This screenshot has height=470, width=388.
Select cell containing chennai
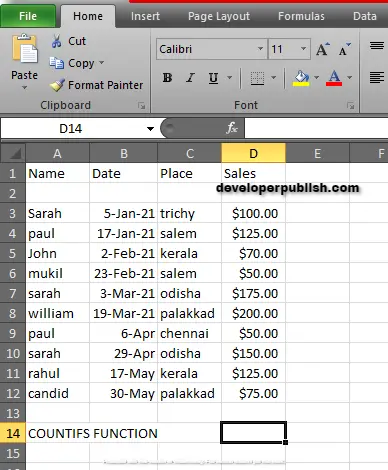pyautogui.click(x=190, y=333)
